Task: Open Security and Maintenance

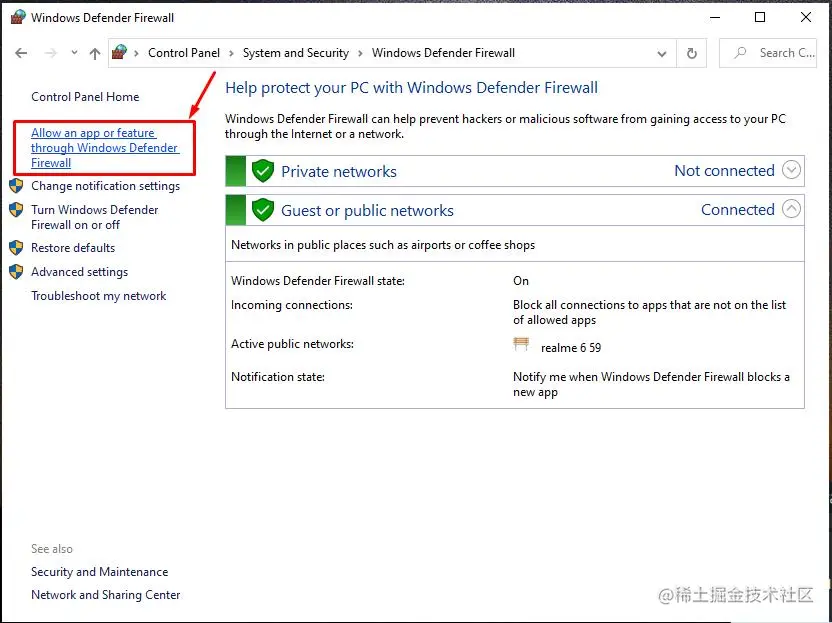Action: pos(99,572)
